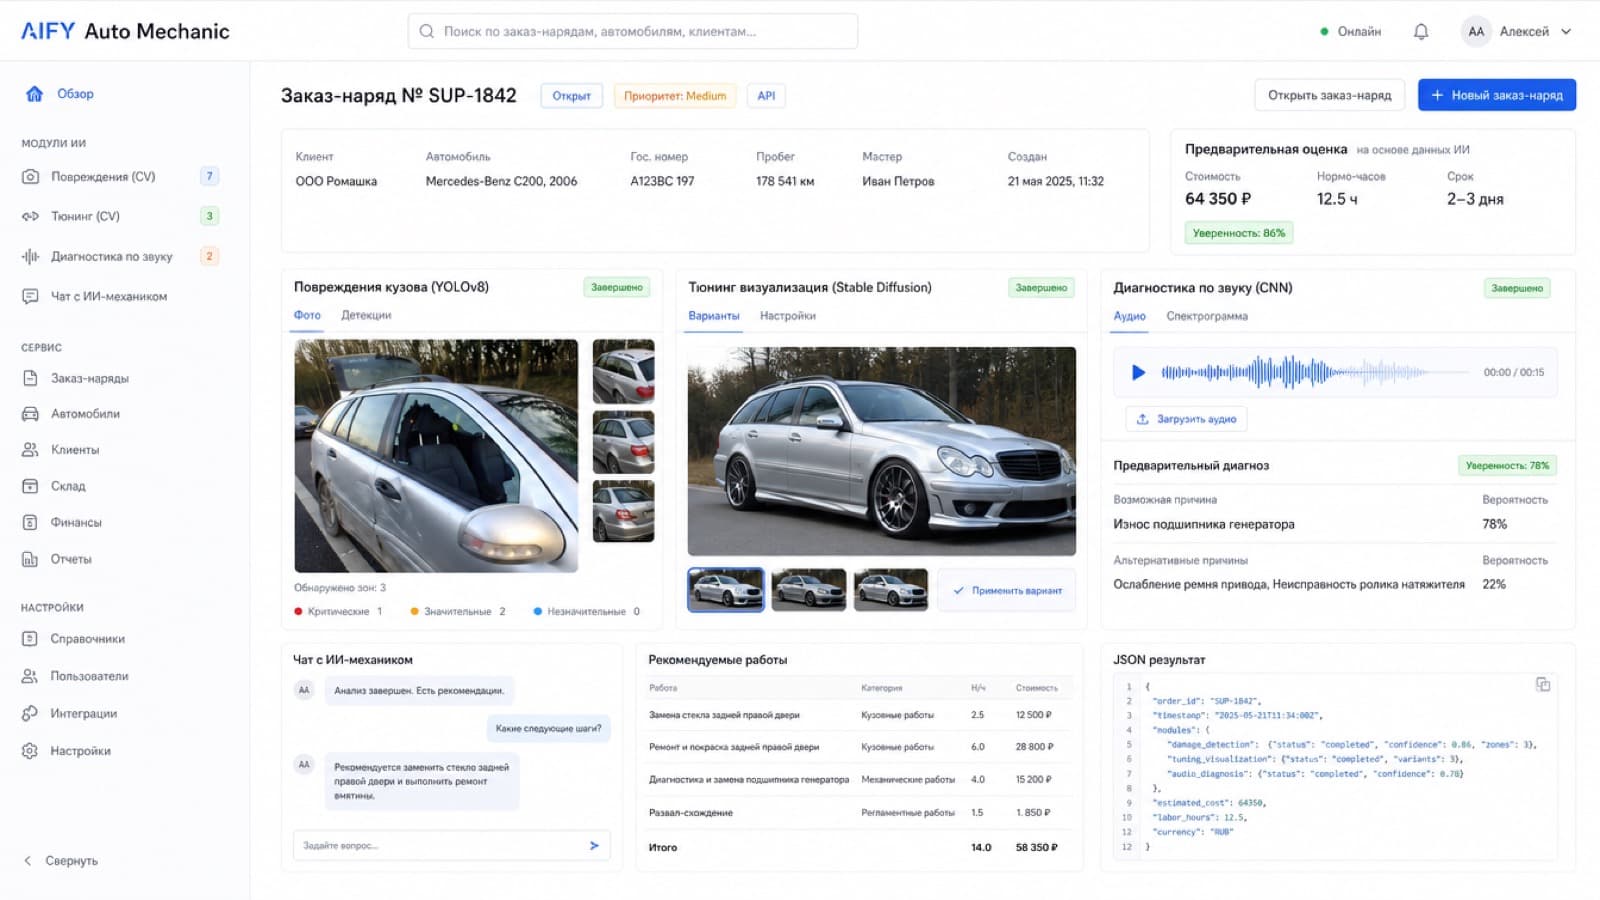
Task: Click the Автомобили car icon
Action: [x=30, y=413]
